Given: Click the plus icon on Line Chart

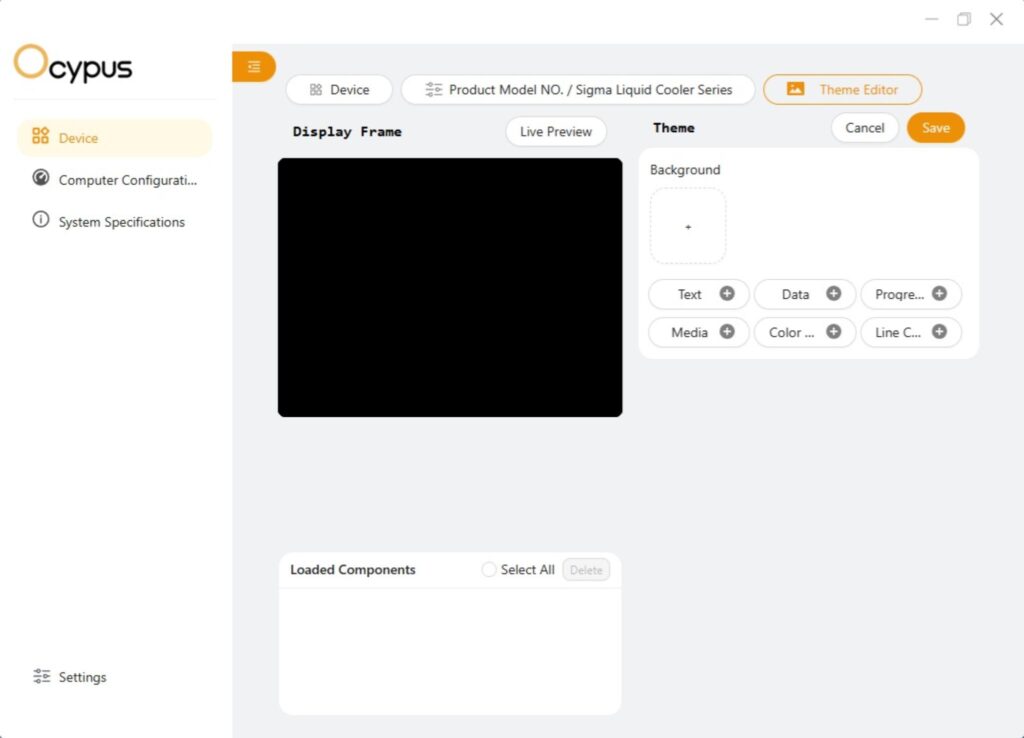Looking at the screenshot, I should (939, 331).
